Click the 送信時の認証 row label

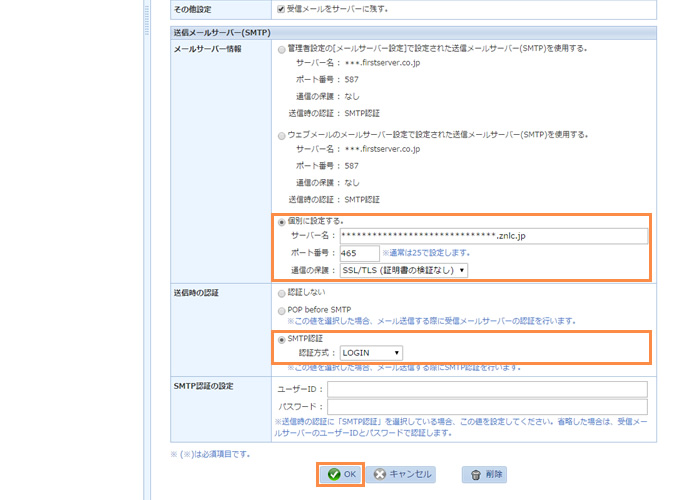click(196, 293)
